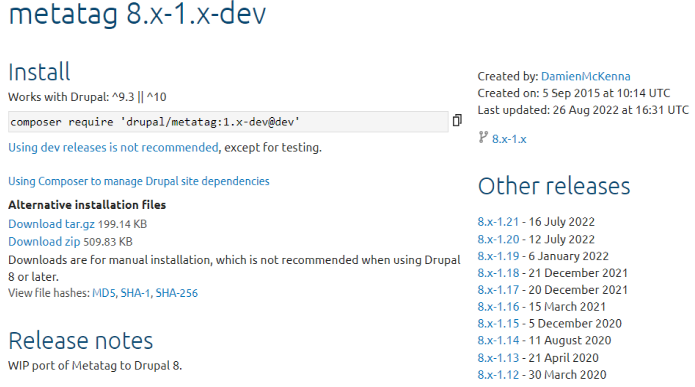Open the 8.x-1.x branch link

[x=509, y=139]
